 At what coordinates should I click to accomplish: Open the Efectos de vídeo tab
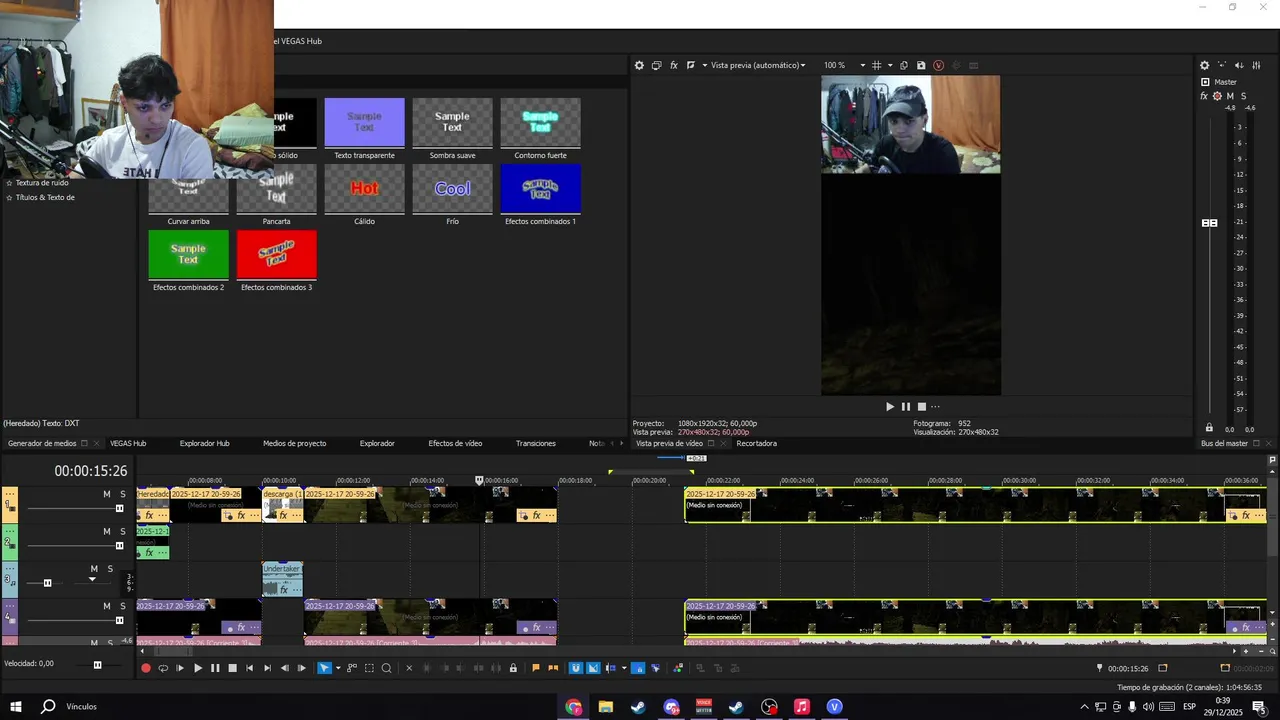(x=455, y=443)
